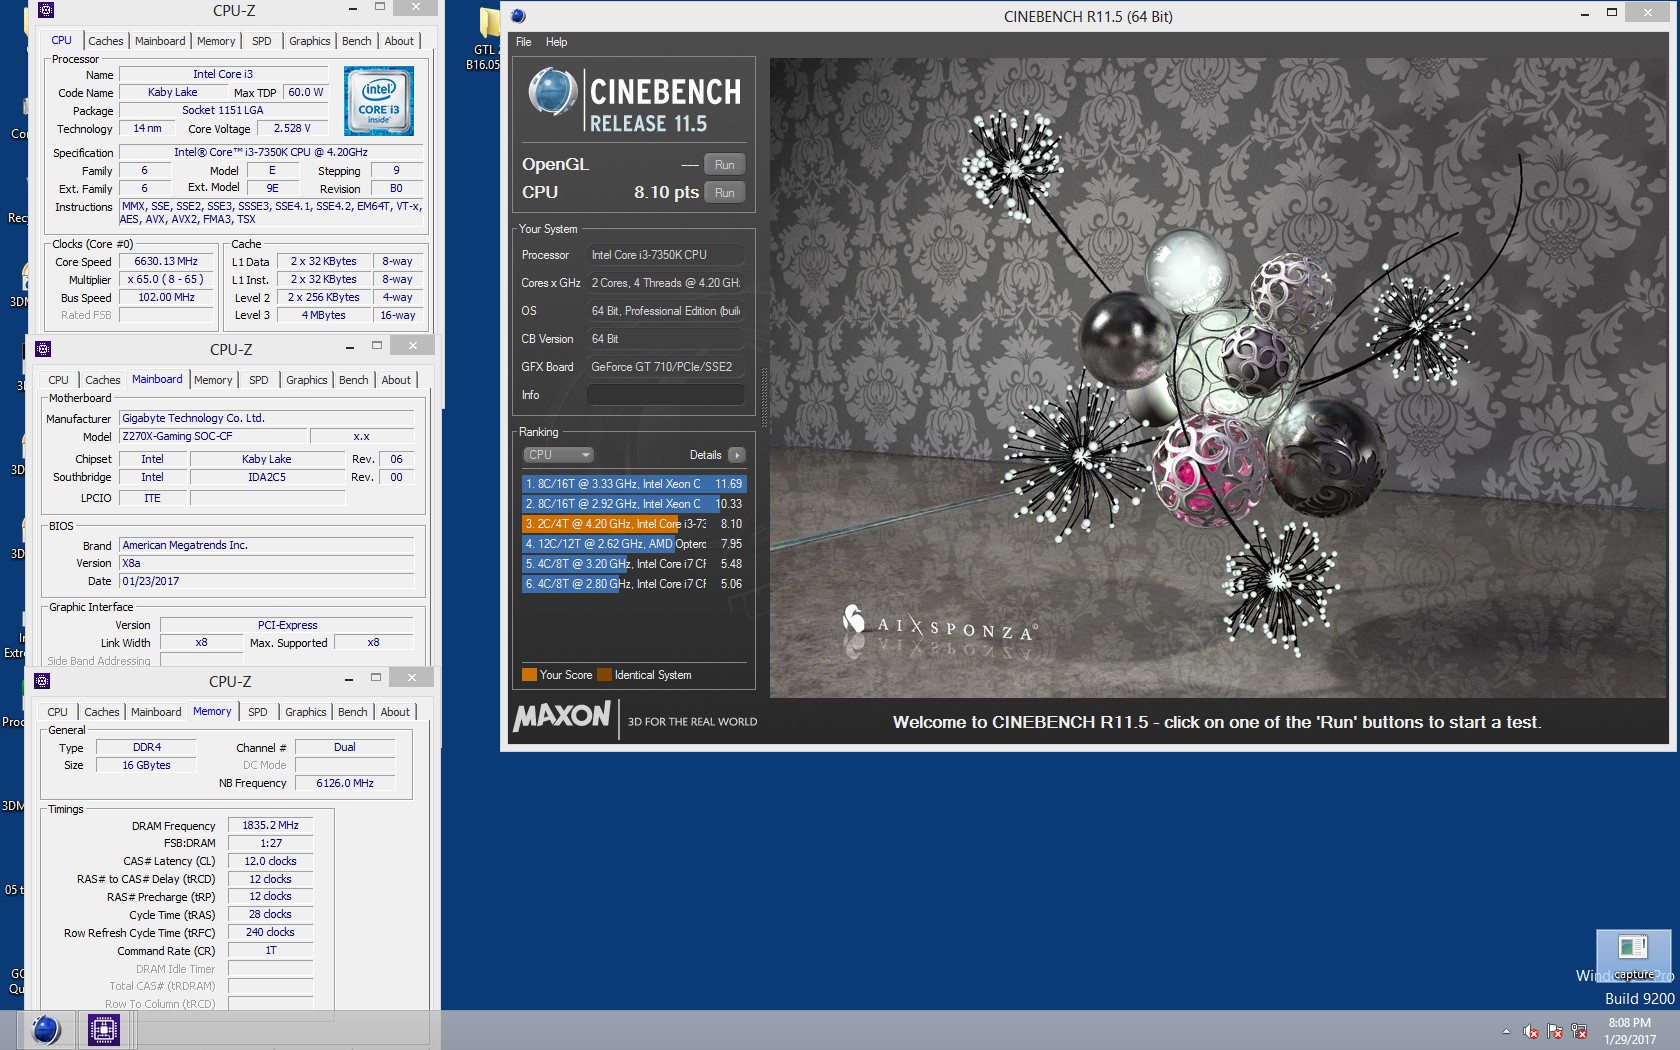Select ranking row 5, 4C/8T @ 3.20 GHz
This screenshot has height=1050, width=1680.
(x=634, y=564)
